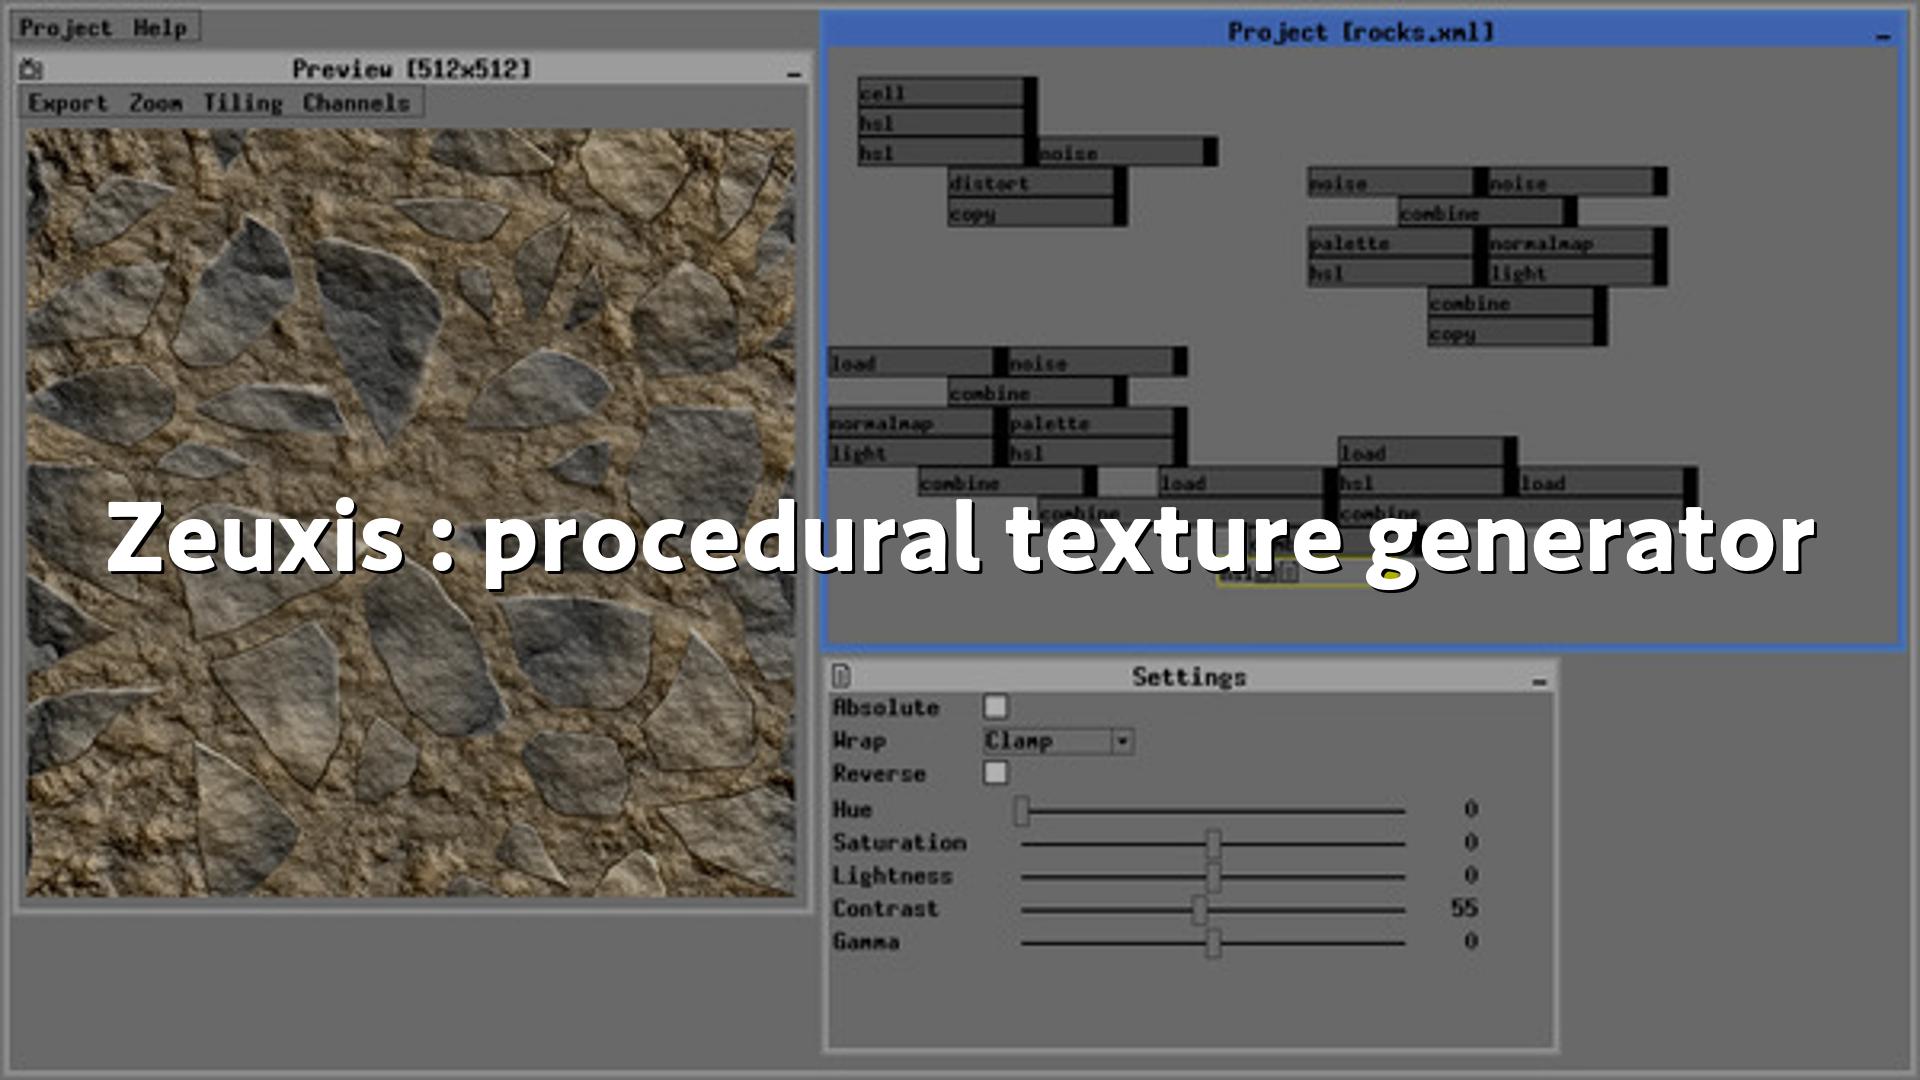Select the load node left of noise

917,362
